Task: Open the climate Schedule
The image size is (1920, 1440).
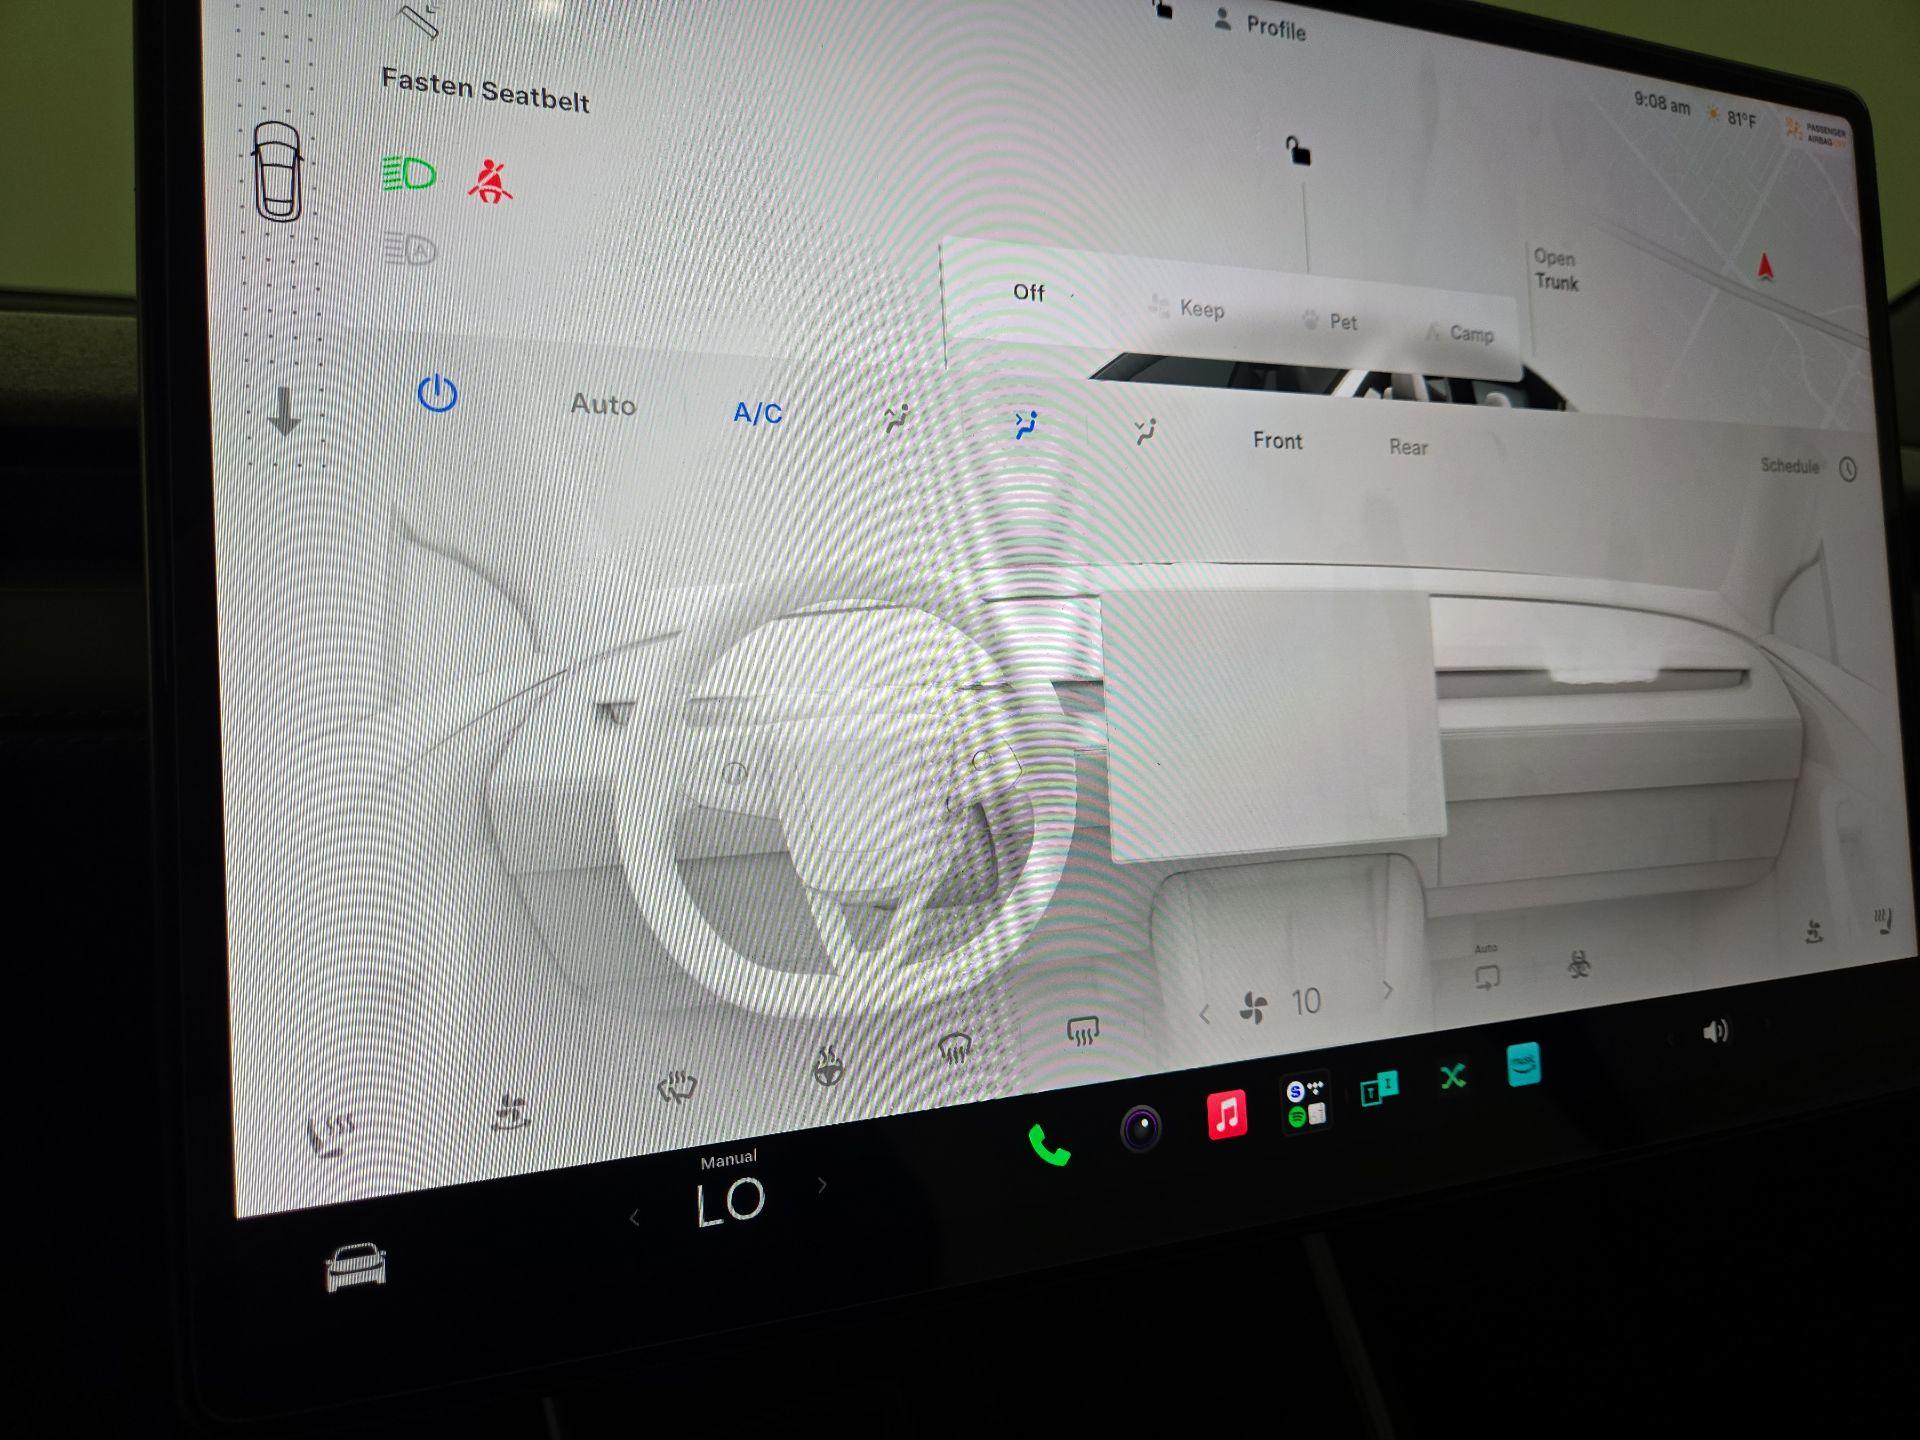Action: click(1789, 465)
